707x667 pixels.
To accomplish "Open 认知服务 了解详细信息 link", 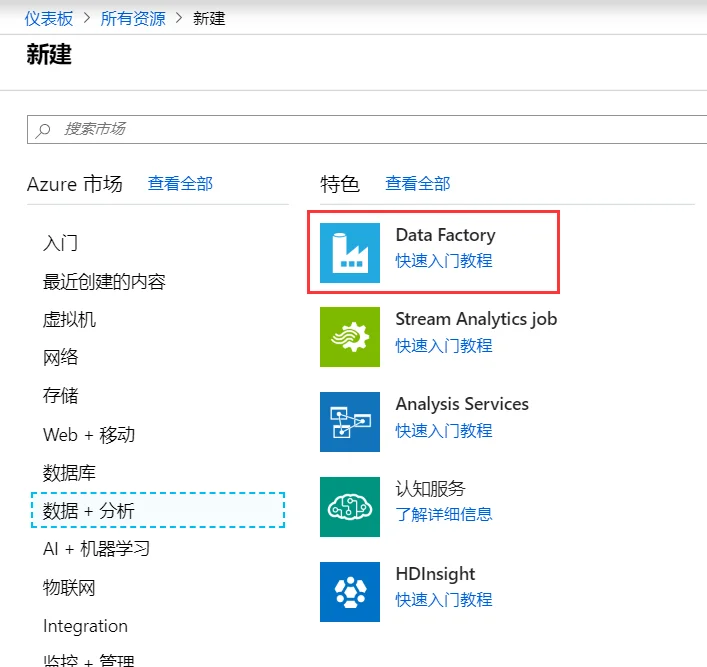I will [444, 514].
